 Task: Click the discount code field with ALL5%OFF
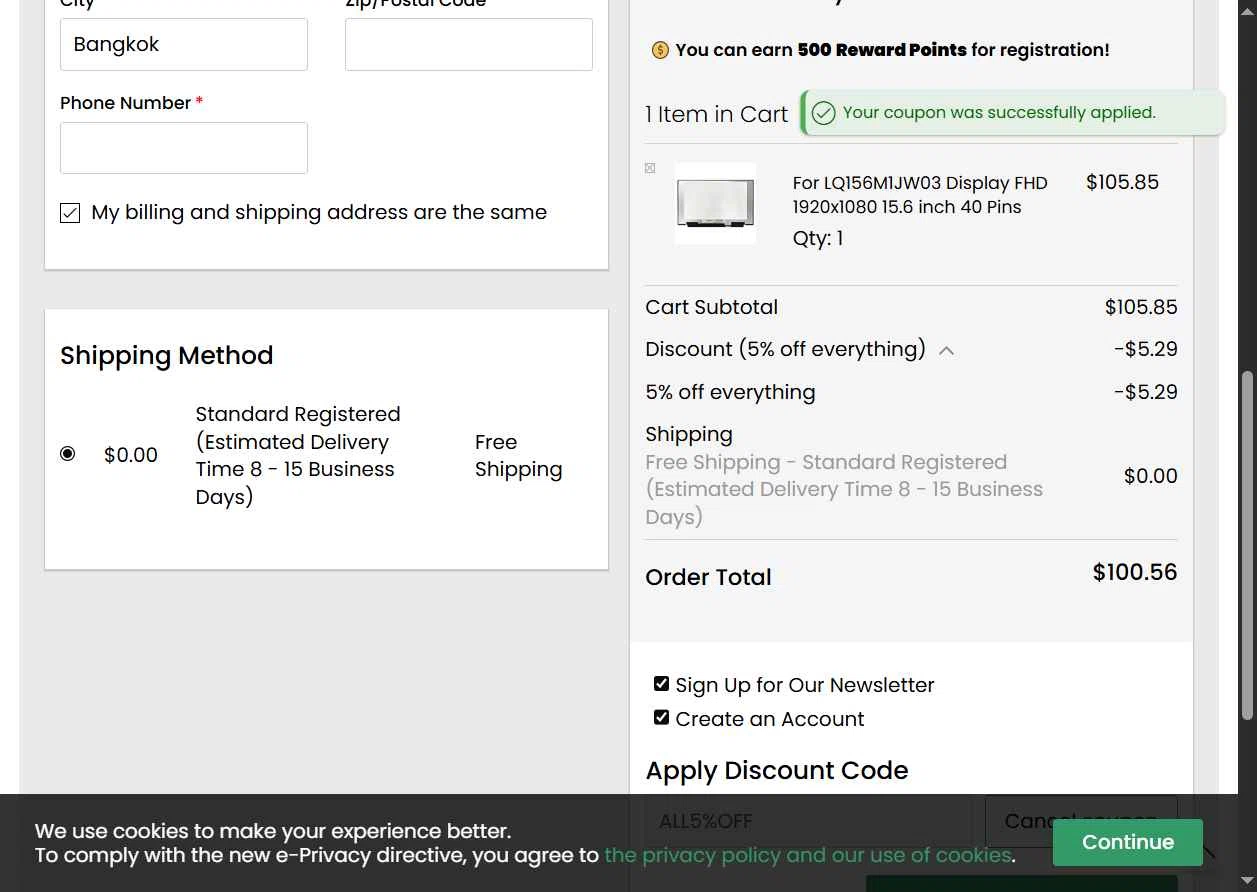(808, 821)
